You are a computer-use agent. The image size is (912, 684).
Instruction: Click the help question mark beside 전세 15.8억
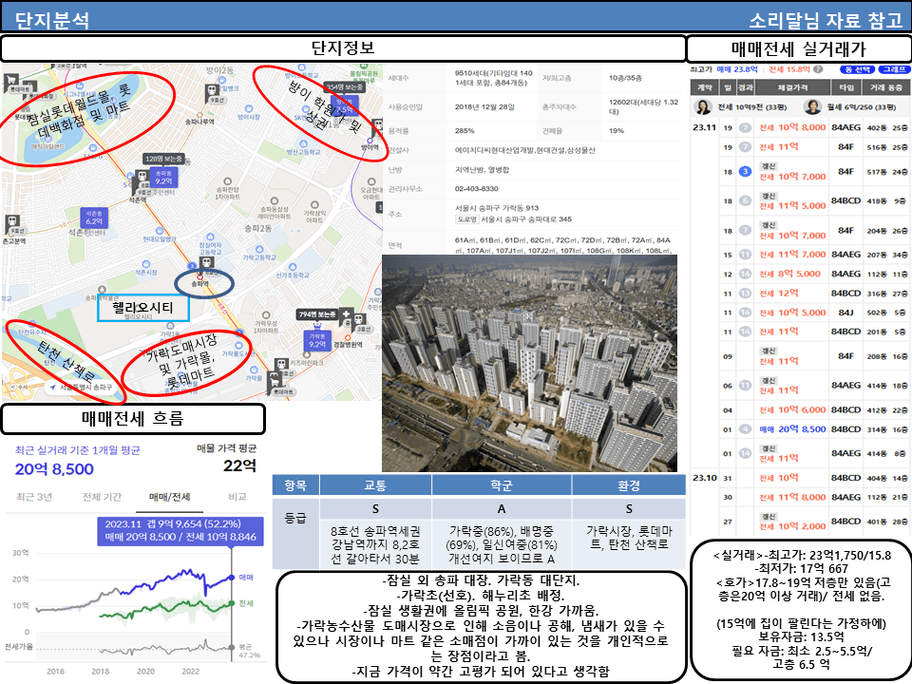point(818,69)
